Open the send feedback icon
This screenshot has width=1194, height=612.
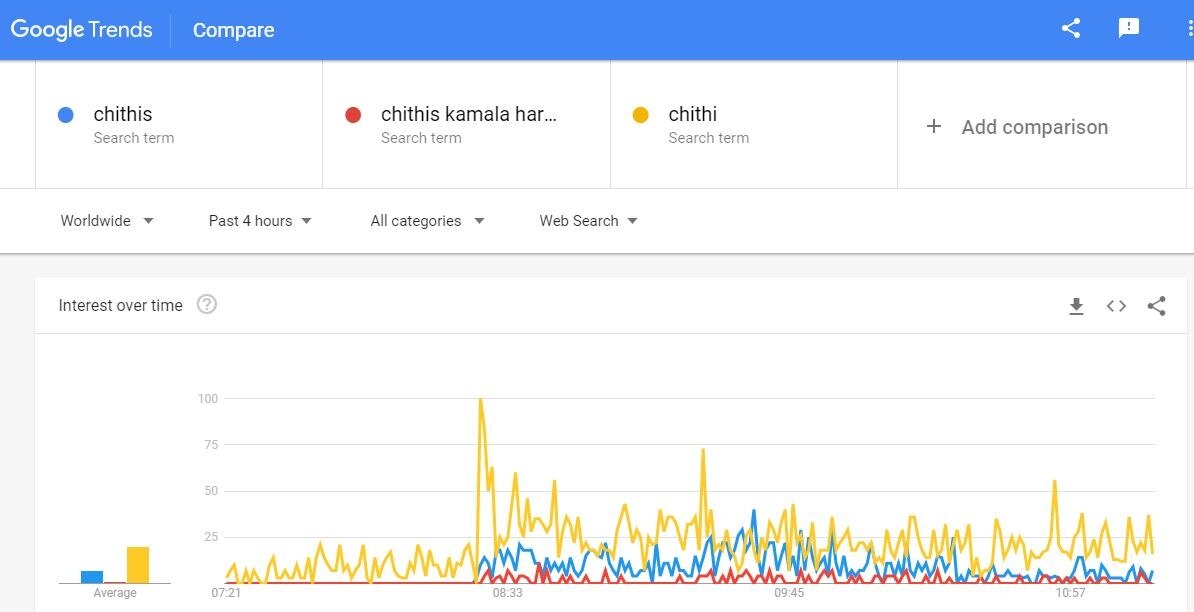point(1129,29)
